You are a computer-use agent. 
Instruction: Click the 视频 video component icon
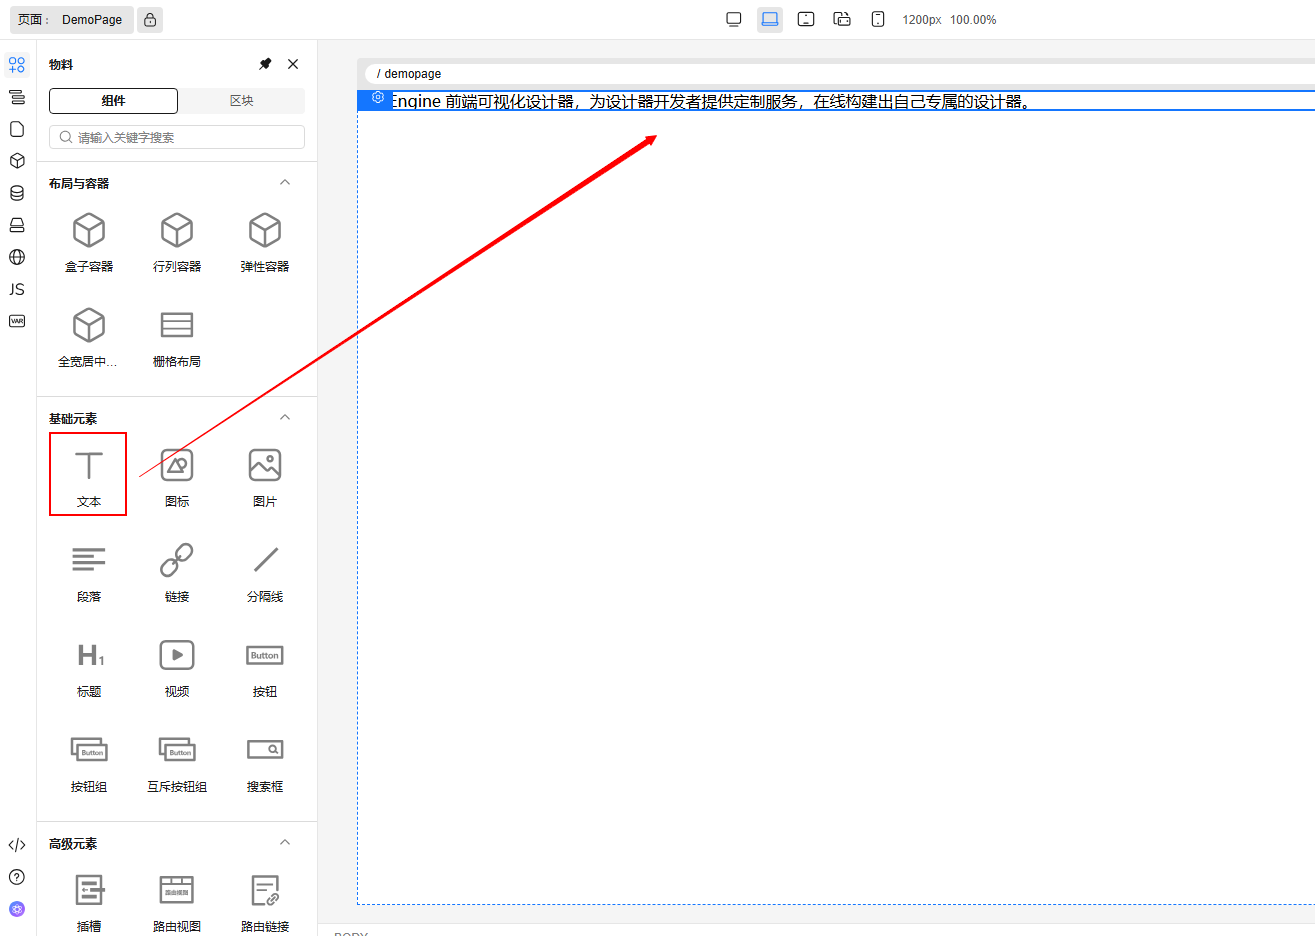coord(177,655)
